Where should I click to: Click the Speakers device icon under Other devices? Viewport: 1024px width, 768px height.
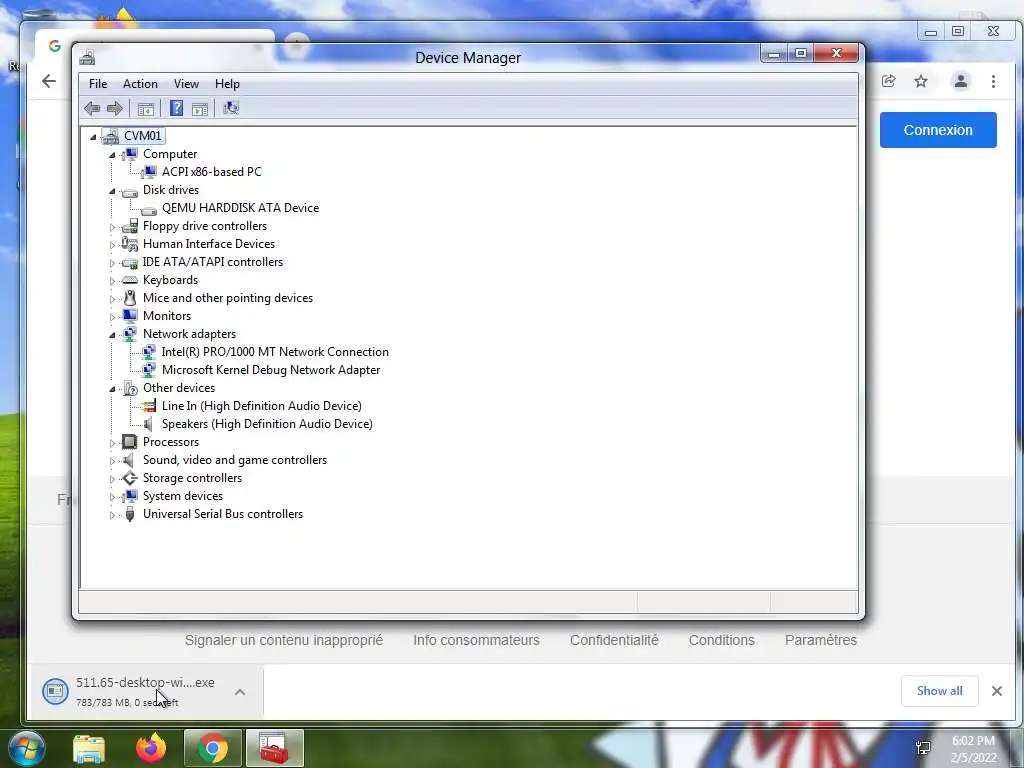[x=149, y=424]
